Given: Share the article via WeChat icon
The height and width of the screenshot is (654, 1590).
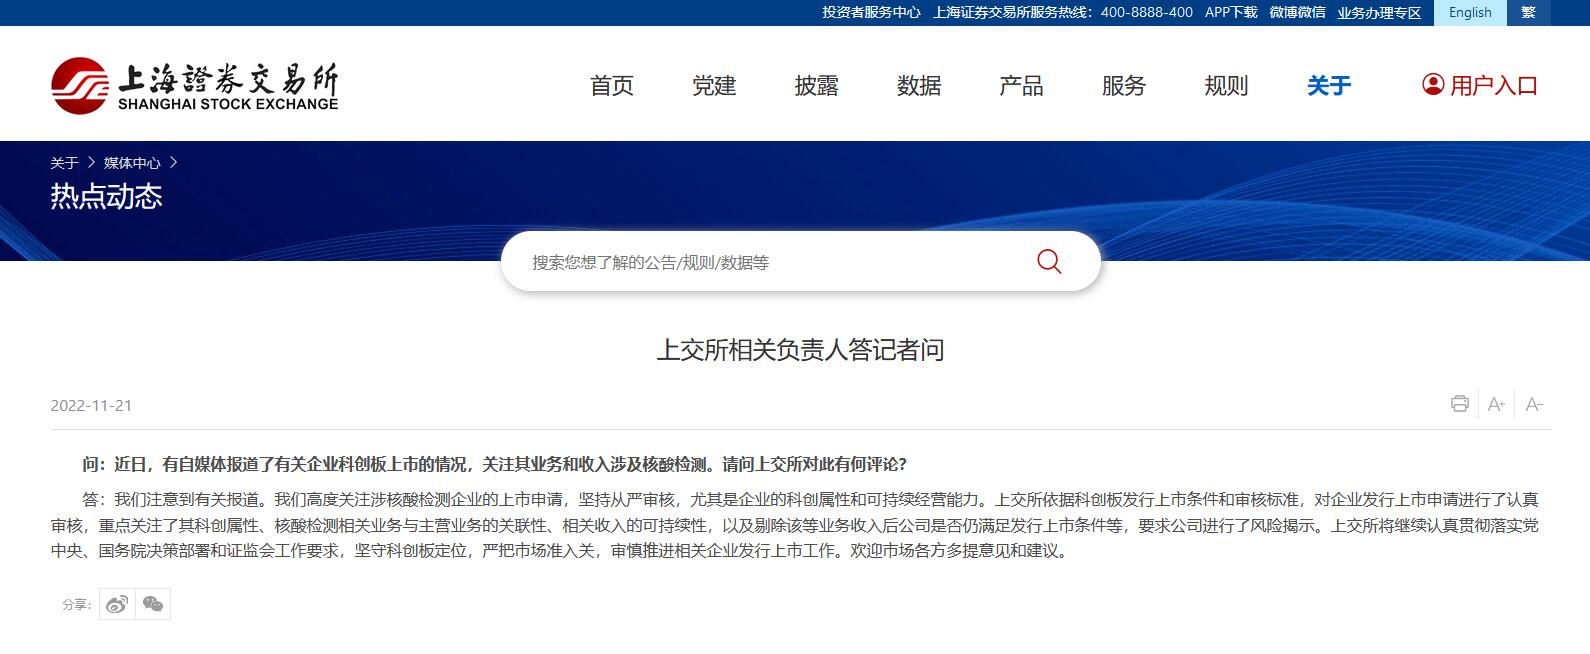Looking at the screenshot, I should coord(153,604).
